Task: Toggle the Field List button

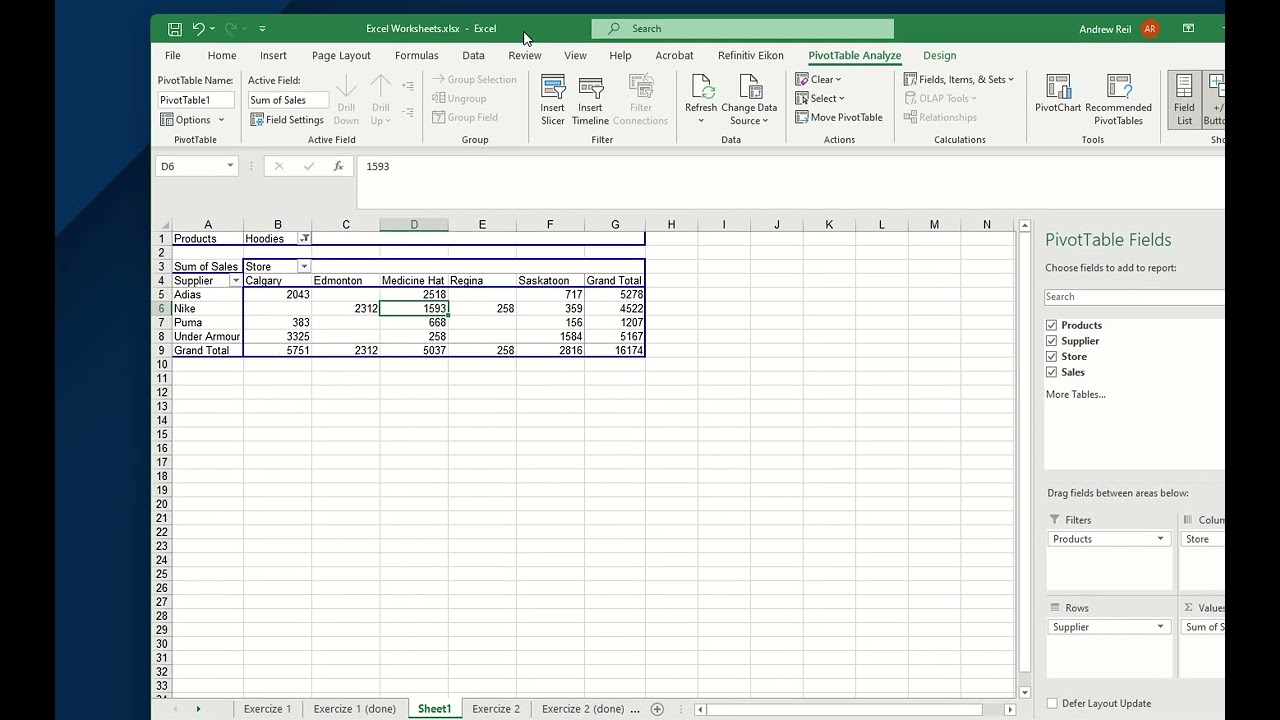Action: point(1184,100)
